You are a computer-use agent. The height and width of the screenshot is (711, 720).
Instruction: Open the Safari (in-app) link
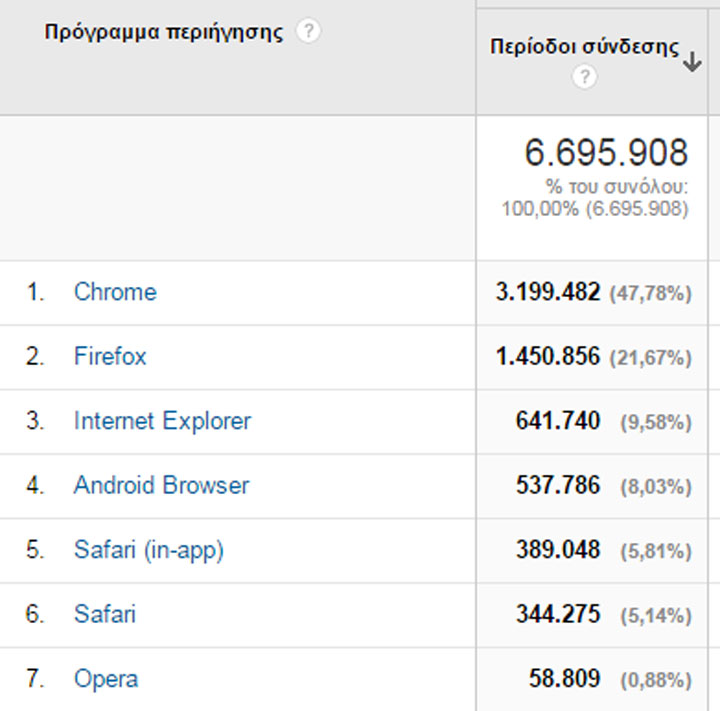[148, 550]
